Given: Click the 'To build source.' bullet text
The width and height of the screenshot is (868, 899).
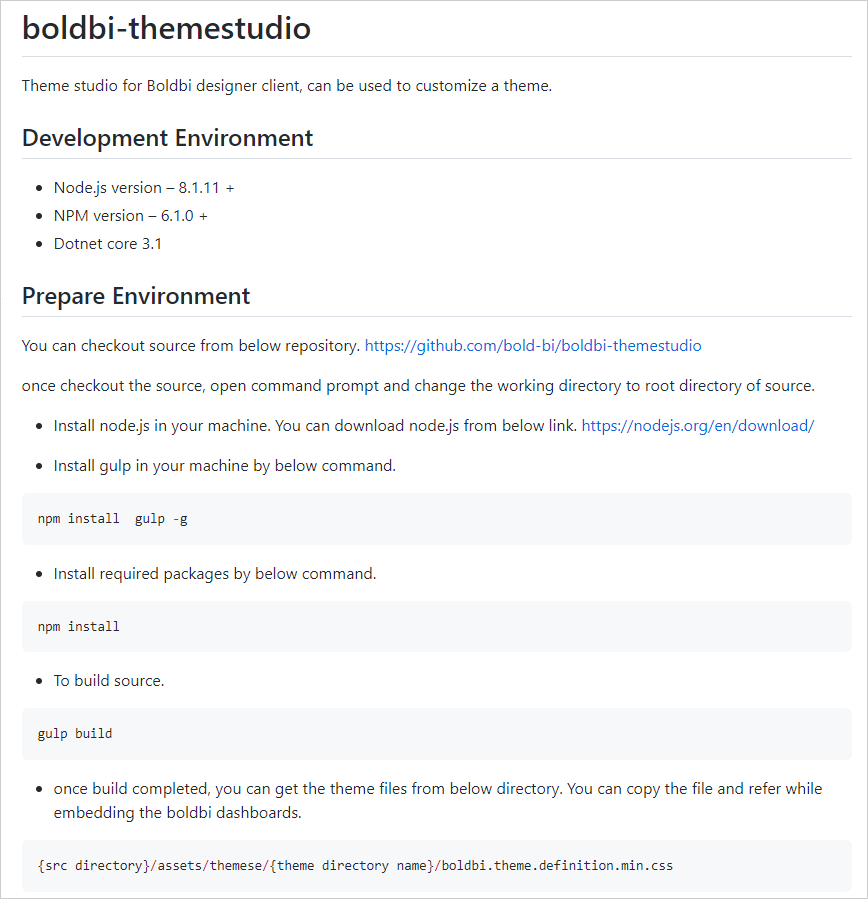Looking at the screenshot, I should [109, 681].
